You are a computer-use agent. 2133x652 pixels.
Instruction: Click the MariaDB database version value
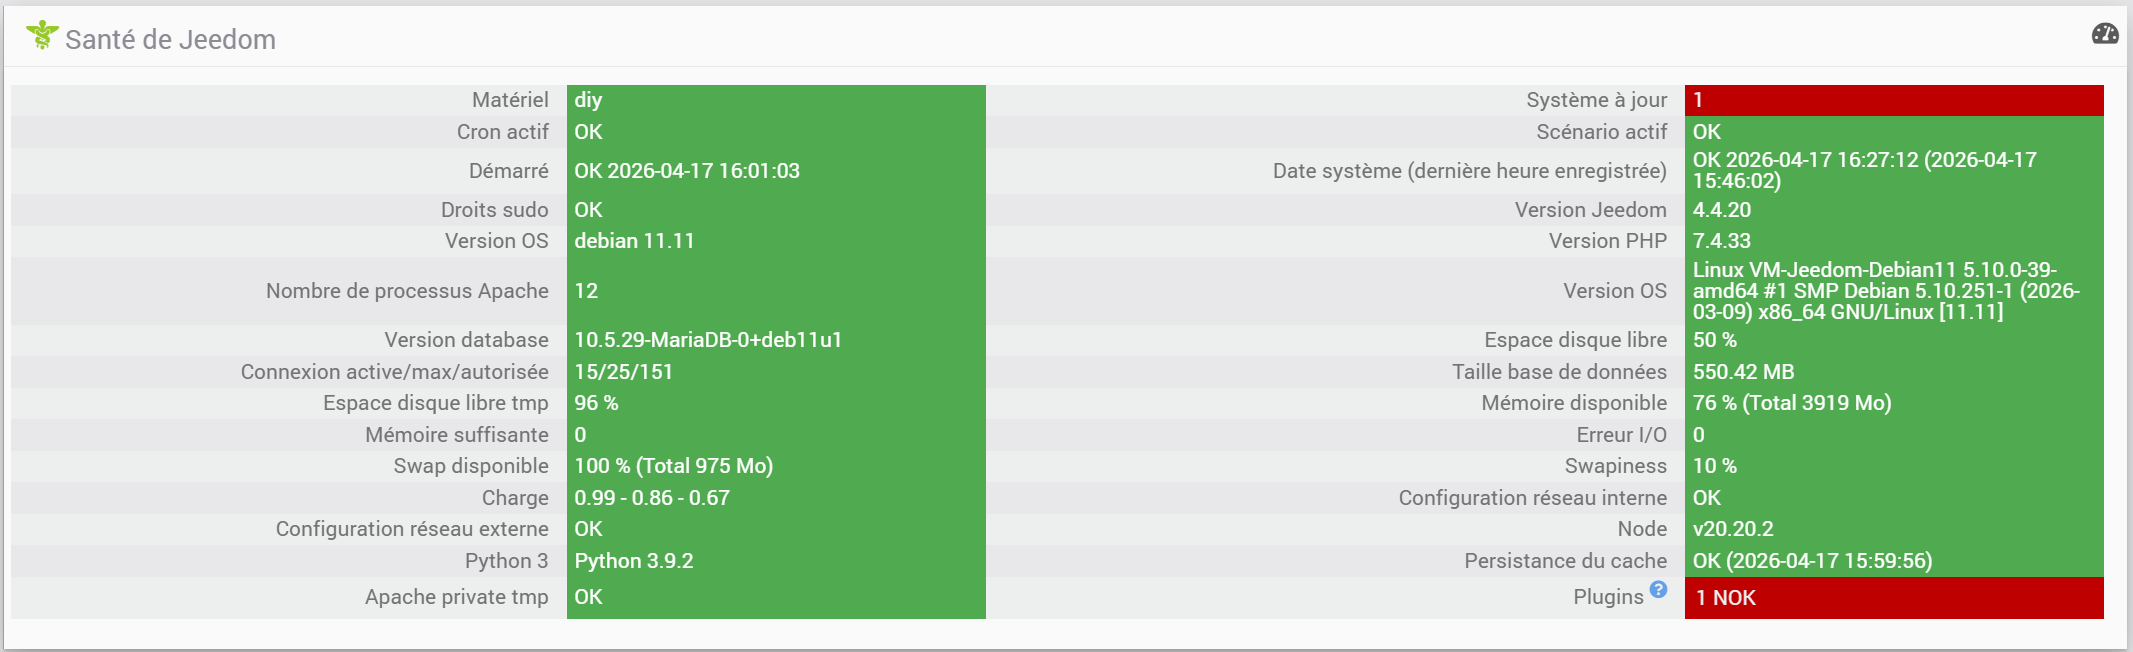pyautogui.click(x=708, y=340)
